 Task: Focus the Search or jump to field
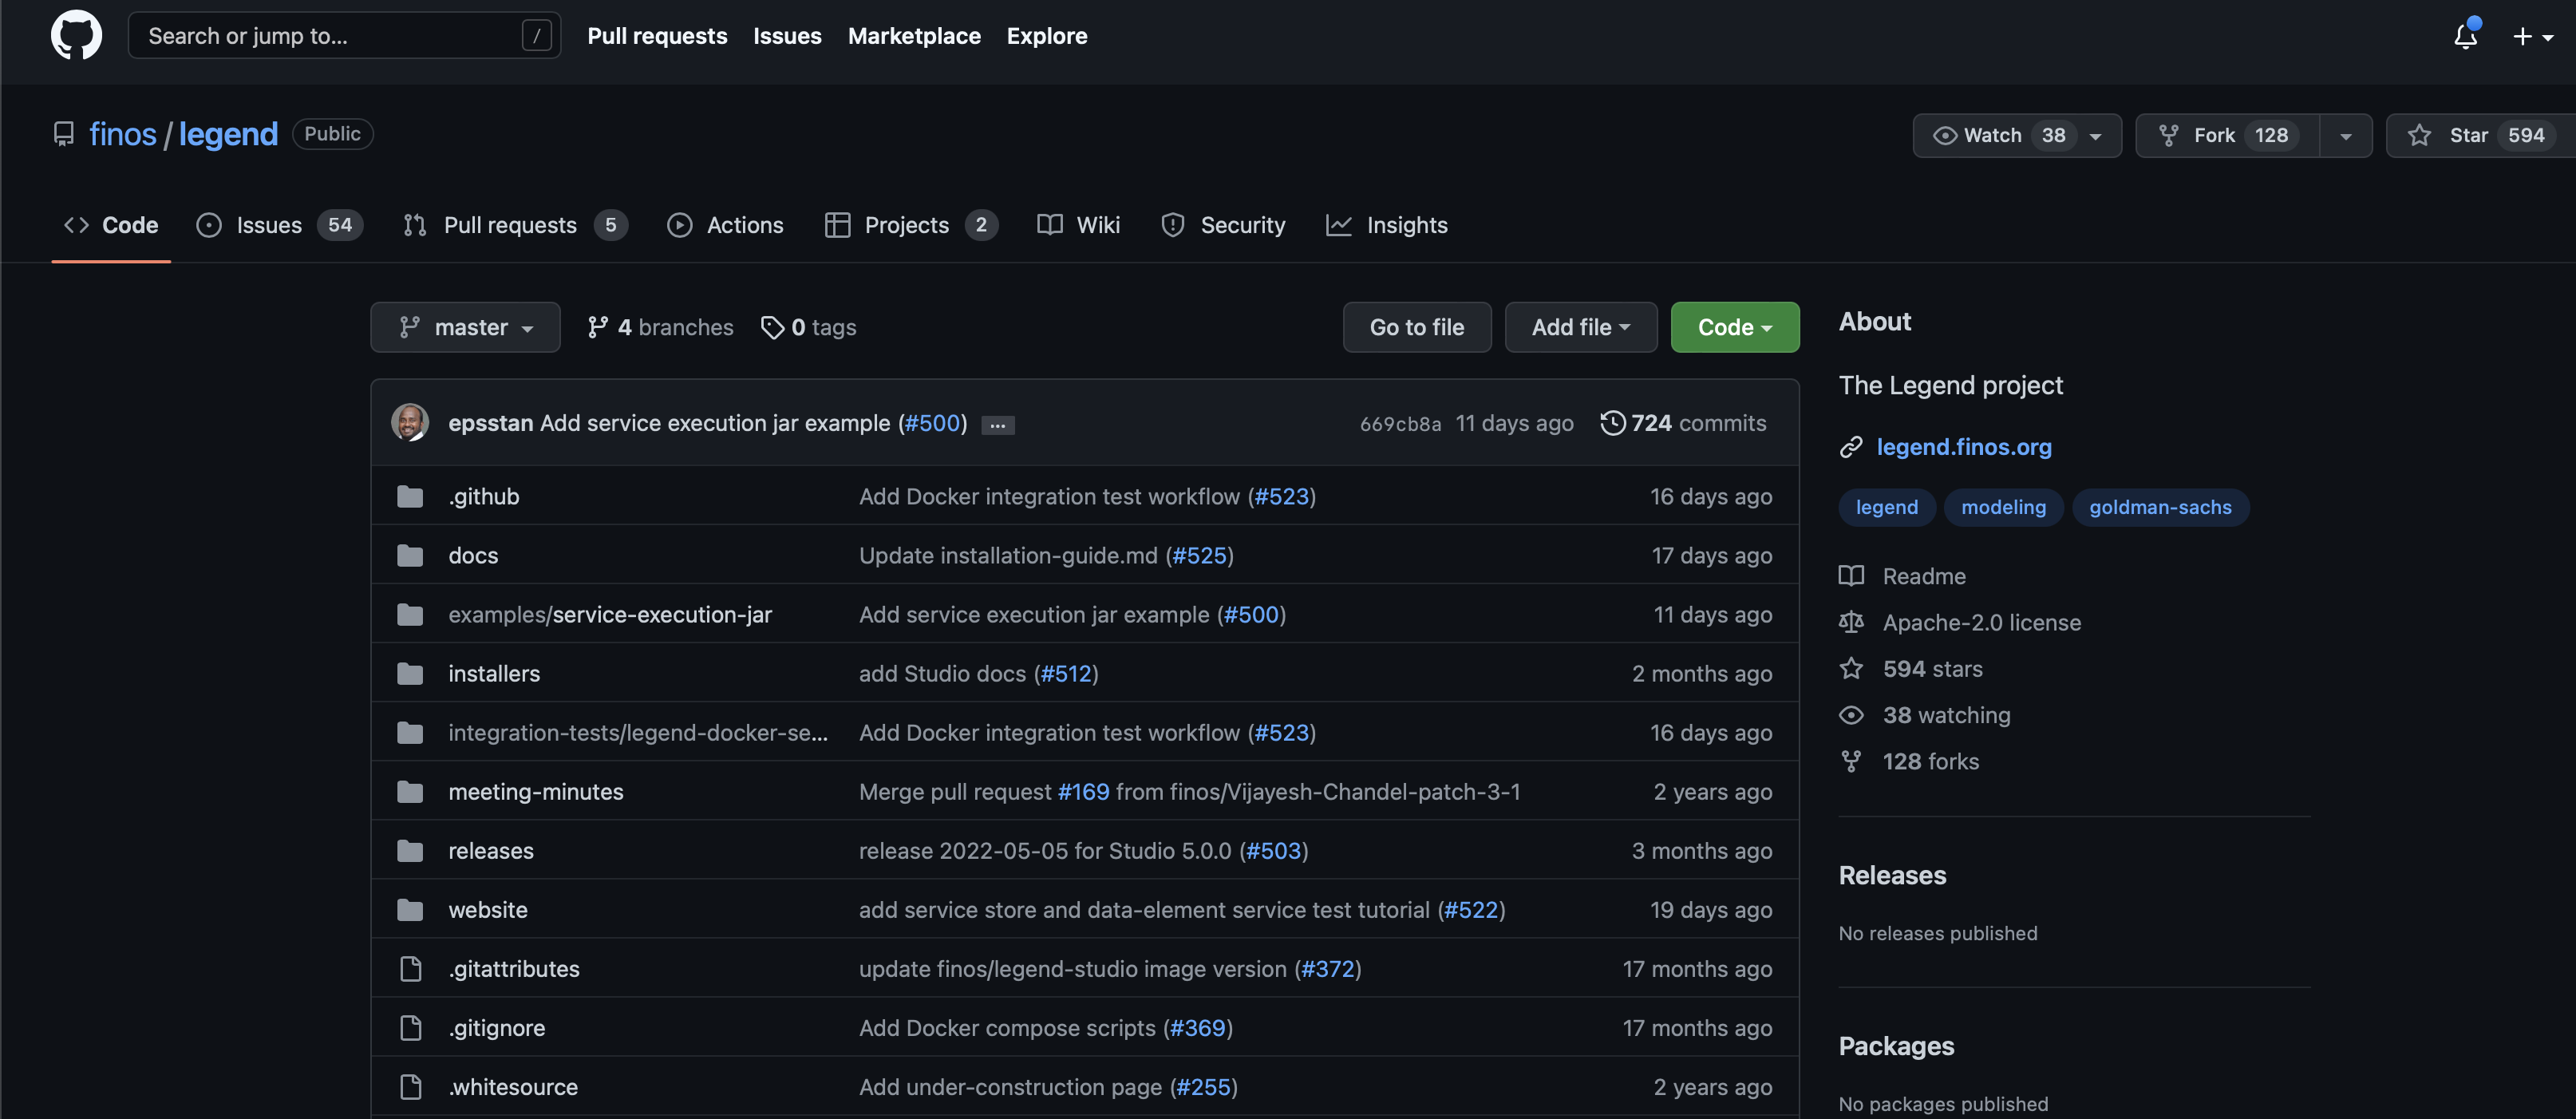(x=344, y=35)
